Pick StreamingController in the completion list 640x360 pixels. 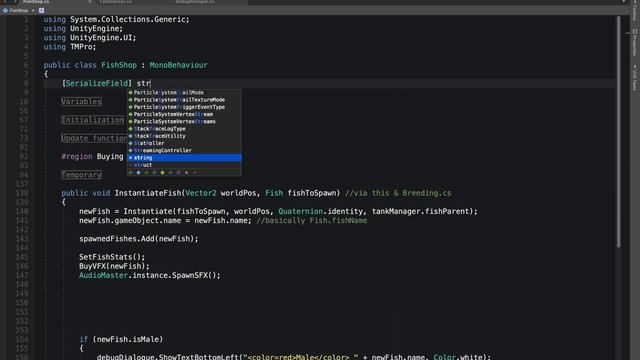click(x=184, y=150)
